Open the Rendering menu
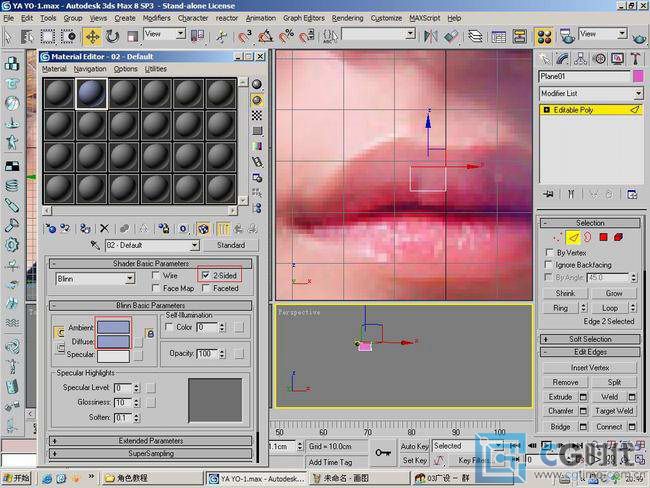Viewport: 650px width, 488px height. click(347, 18)
